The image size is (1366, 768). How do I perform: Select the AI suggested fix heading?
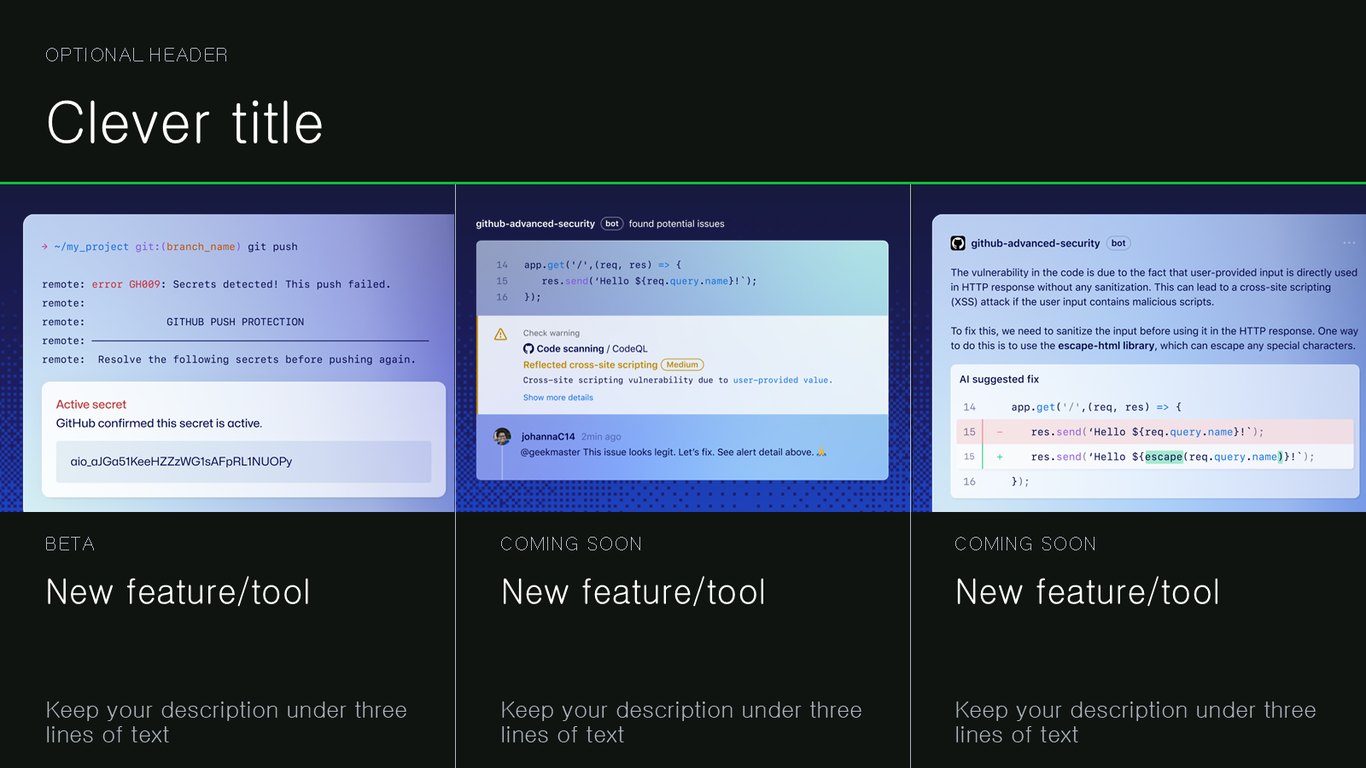(999, 380)
